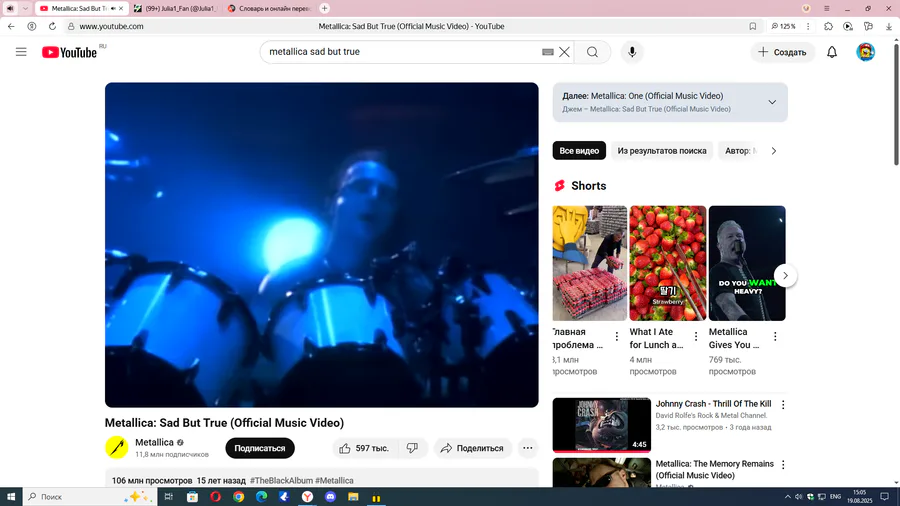
Task: Pause the video by clicking player
Action: click(321, 245)
